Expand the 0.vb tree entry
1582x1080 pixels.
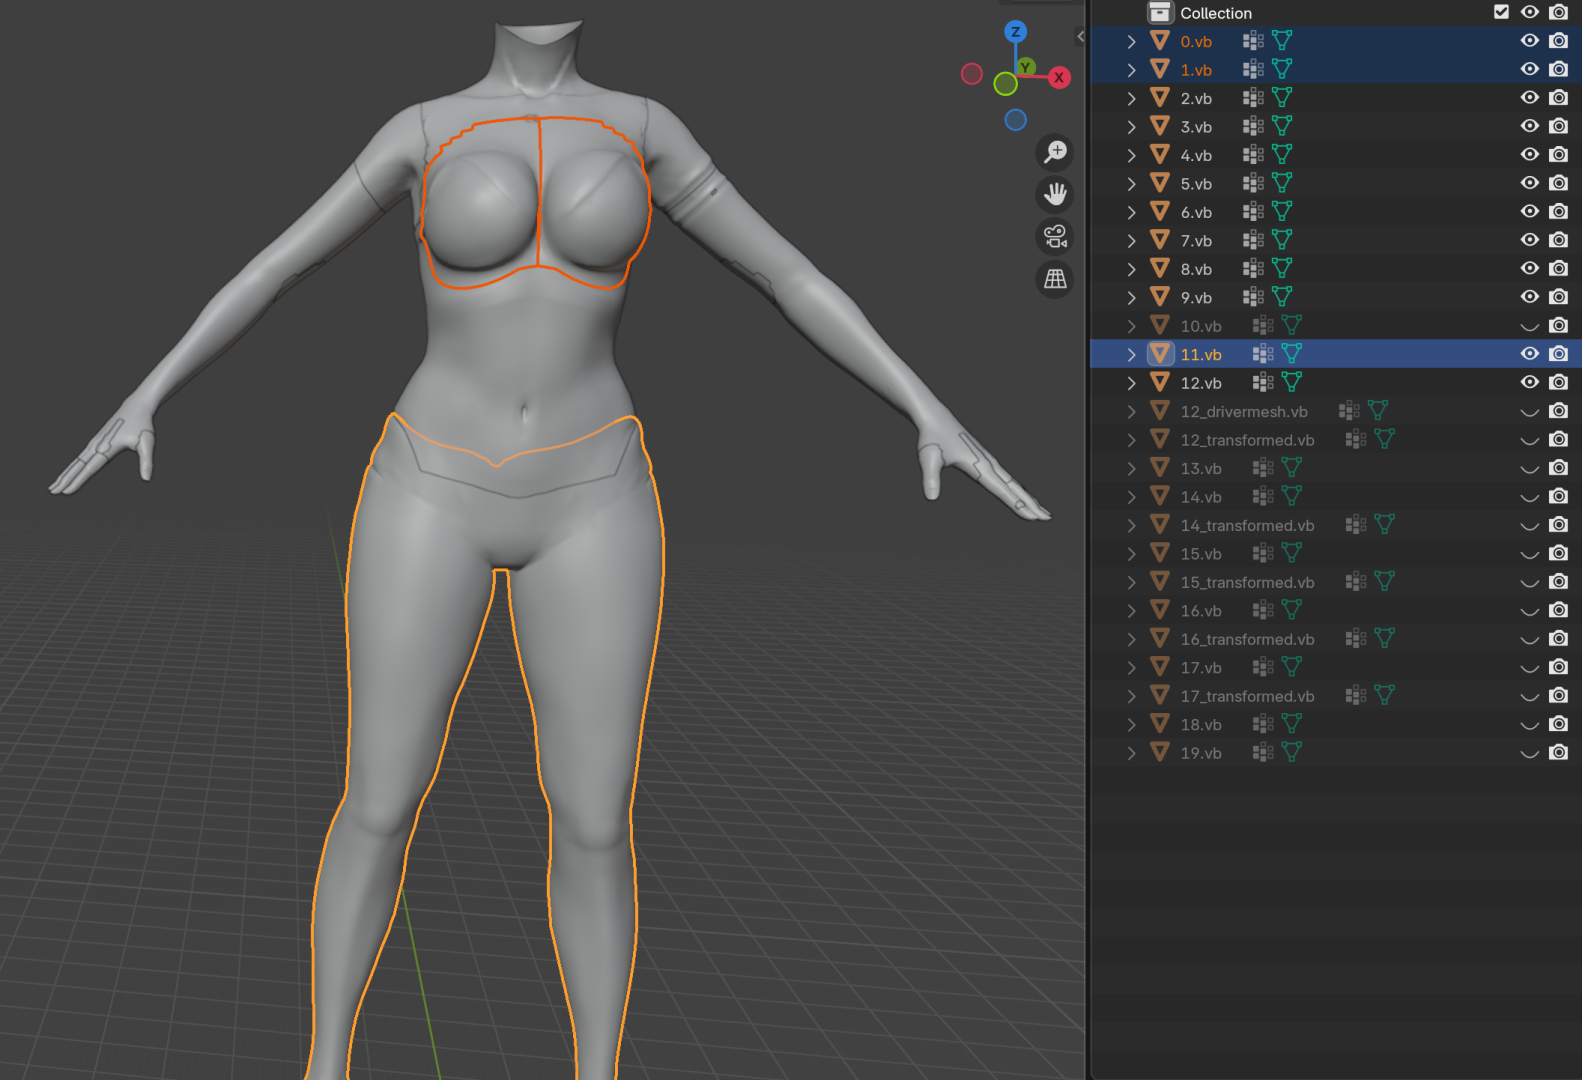pyautogui.click(x=1131, y=41)
